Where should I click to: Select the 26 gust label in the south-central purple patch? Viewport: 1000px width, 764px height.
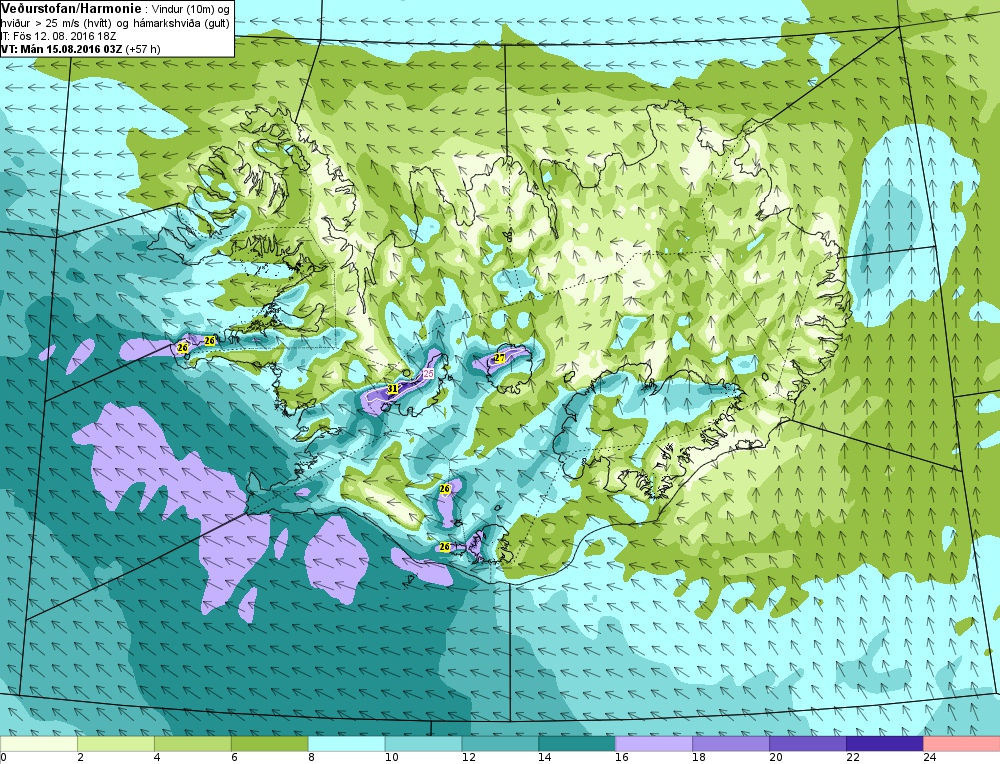pyautogui.click(x=445, y=489)
